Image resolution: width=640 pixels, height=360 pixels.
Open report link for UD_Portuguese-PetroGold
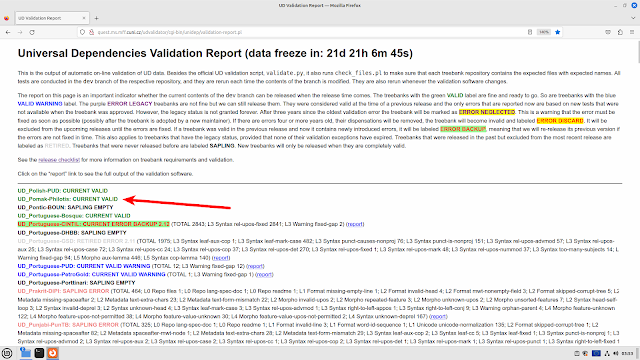pyautogui.click(x=264, y=275)
